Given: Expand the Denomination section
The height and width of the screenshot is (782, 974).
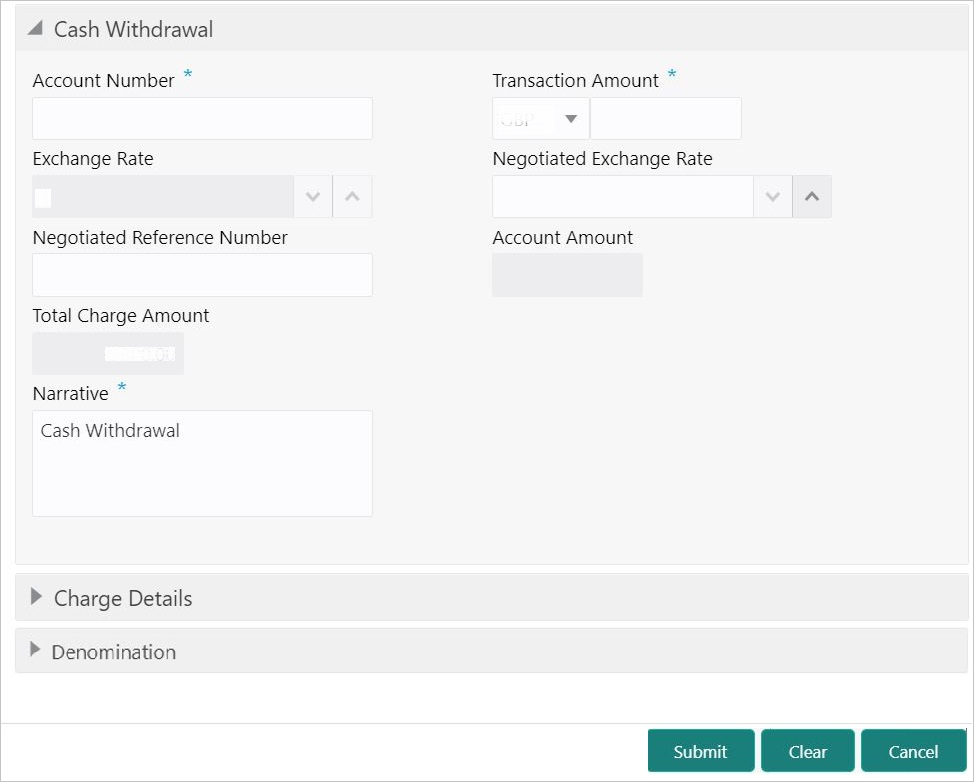Looking at the screenshot, I should (35, 650).
